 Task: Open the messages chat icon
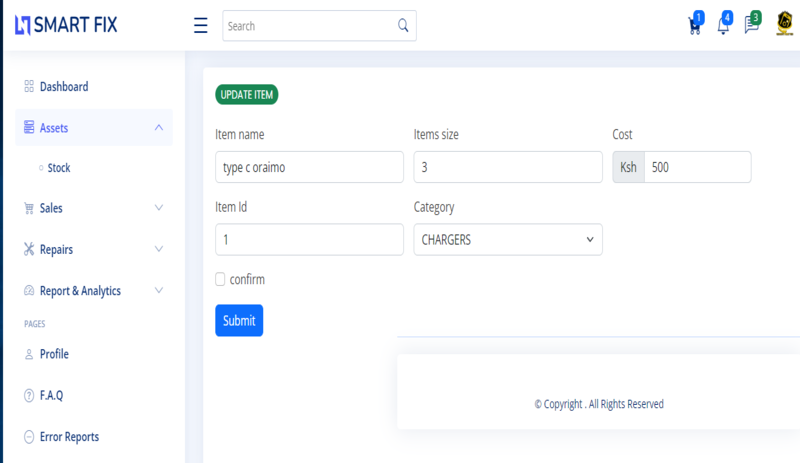tap(751, 27)
